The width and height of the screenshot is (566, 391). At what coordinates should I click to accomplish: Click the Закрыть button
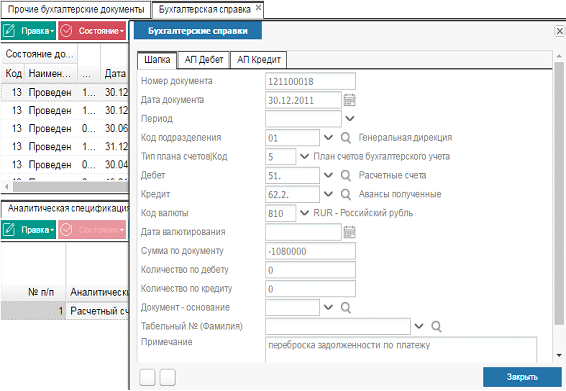click(x=522, y=377)
